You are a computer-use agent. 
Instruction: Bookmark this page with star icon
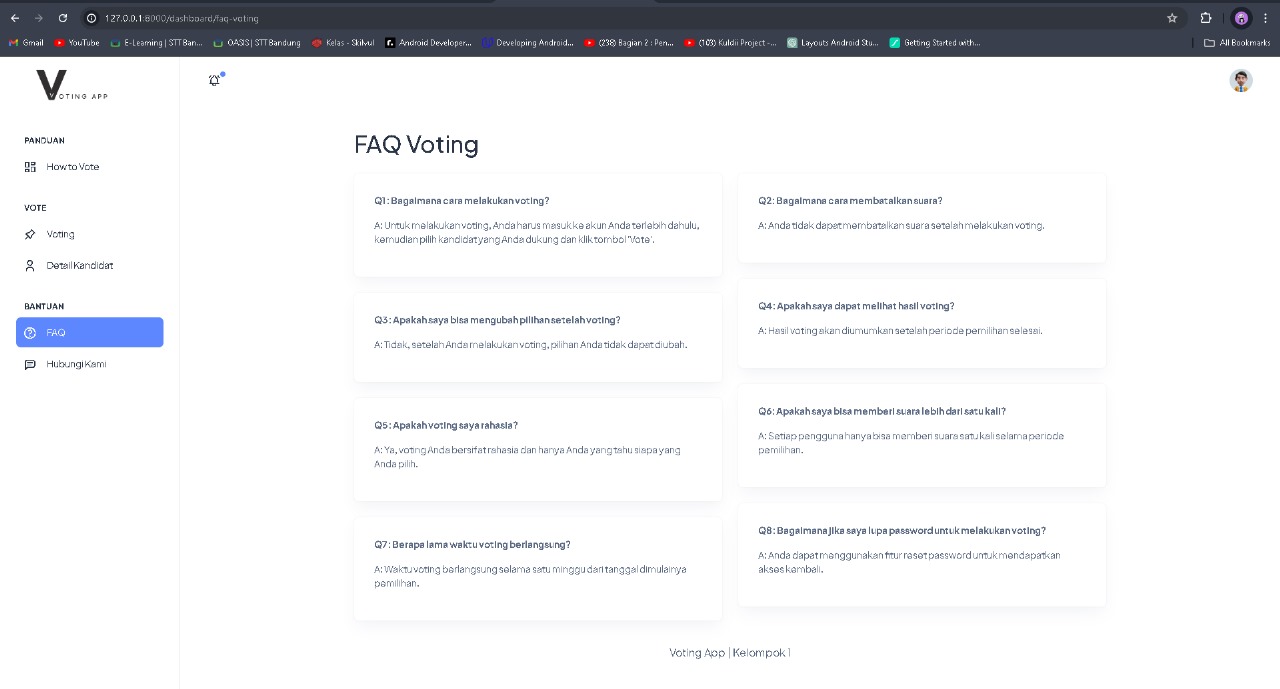pyautogui.click(x=1172, y=18)
